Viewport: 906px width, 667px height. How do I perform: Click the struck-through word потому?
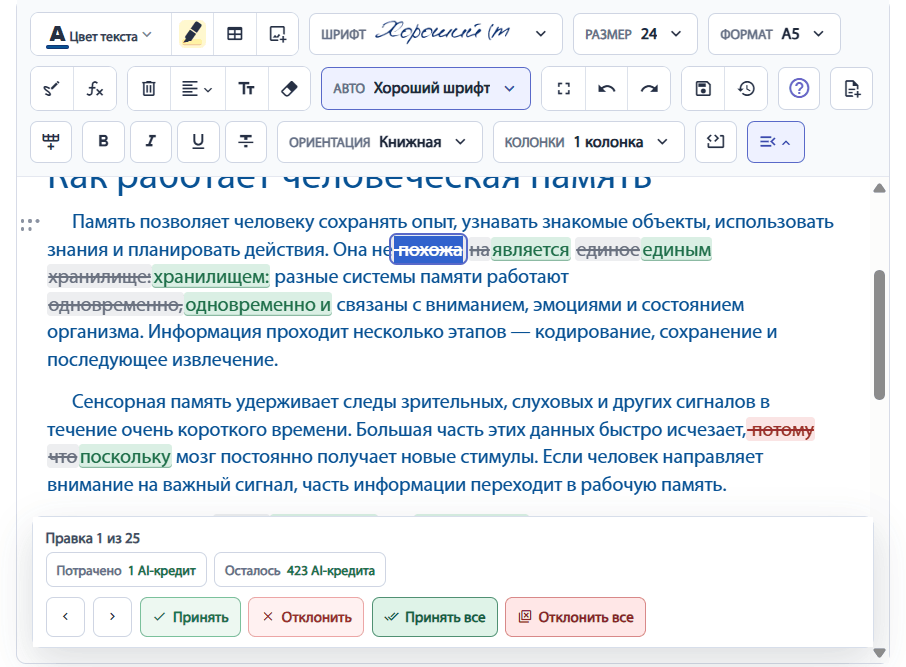coord(781,429)
